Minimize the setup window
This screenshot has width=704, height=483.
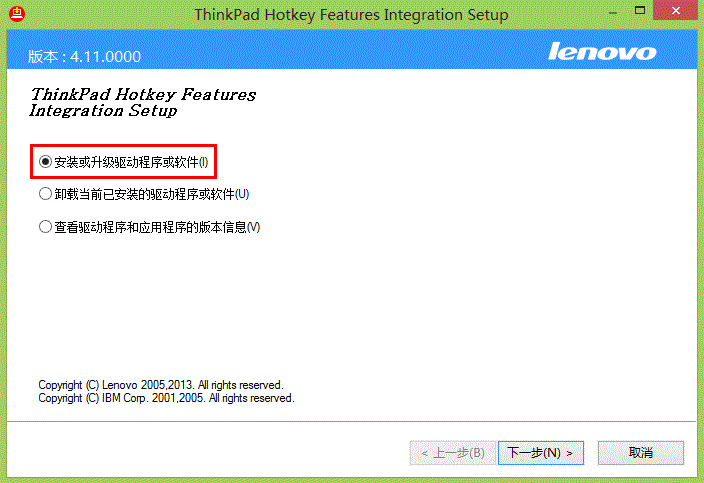[612, 13]
